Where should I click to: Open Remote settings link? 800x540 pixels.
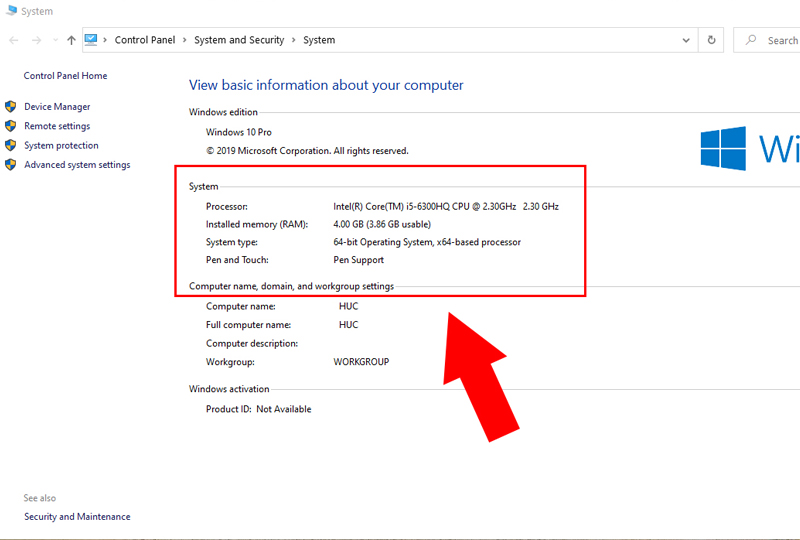(x=57, y=126)
